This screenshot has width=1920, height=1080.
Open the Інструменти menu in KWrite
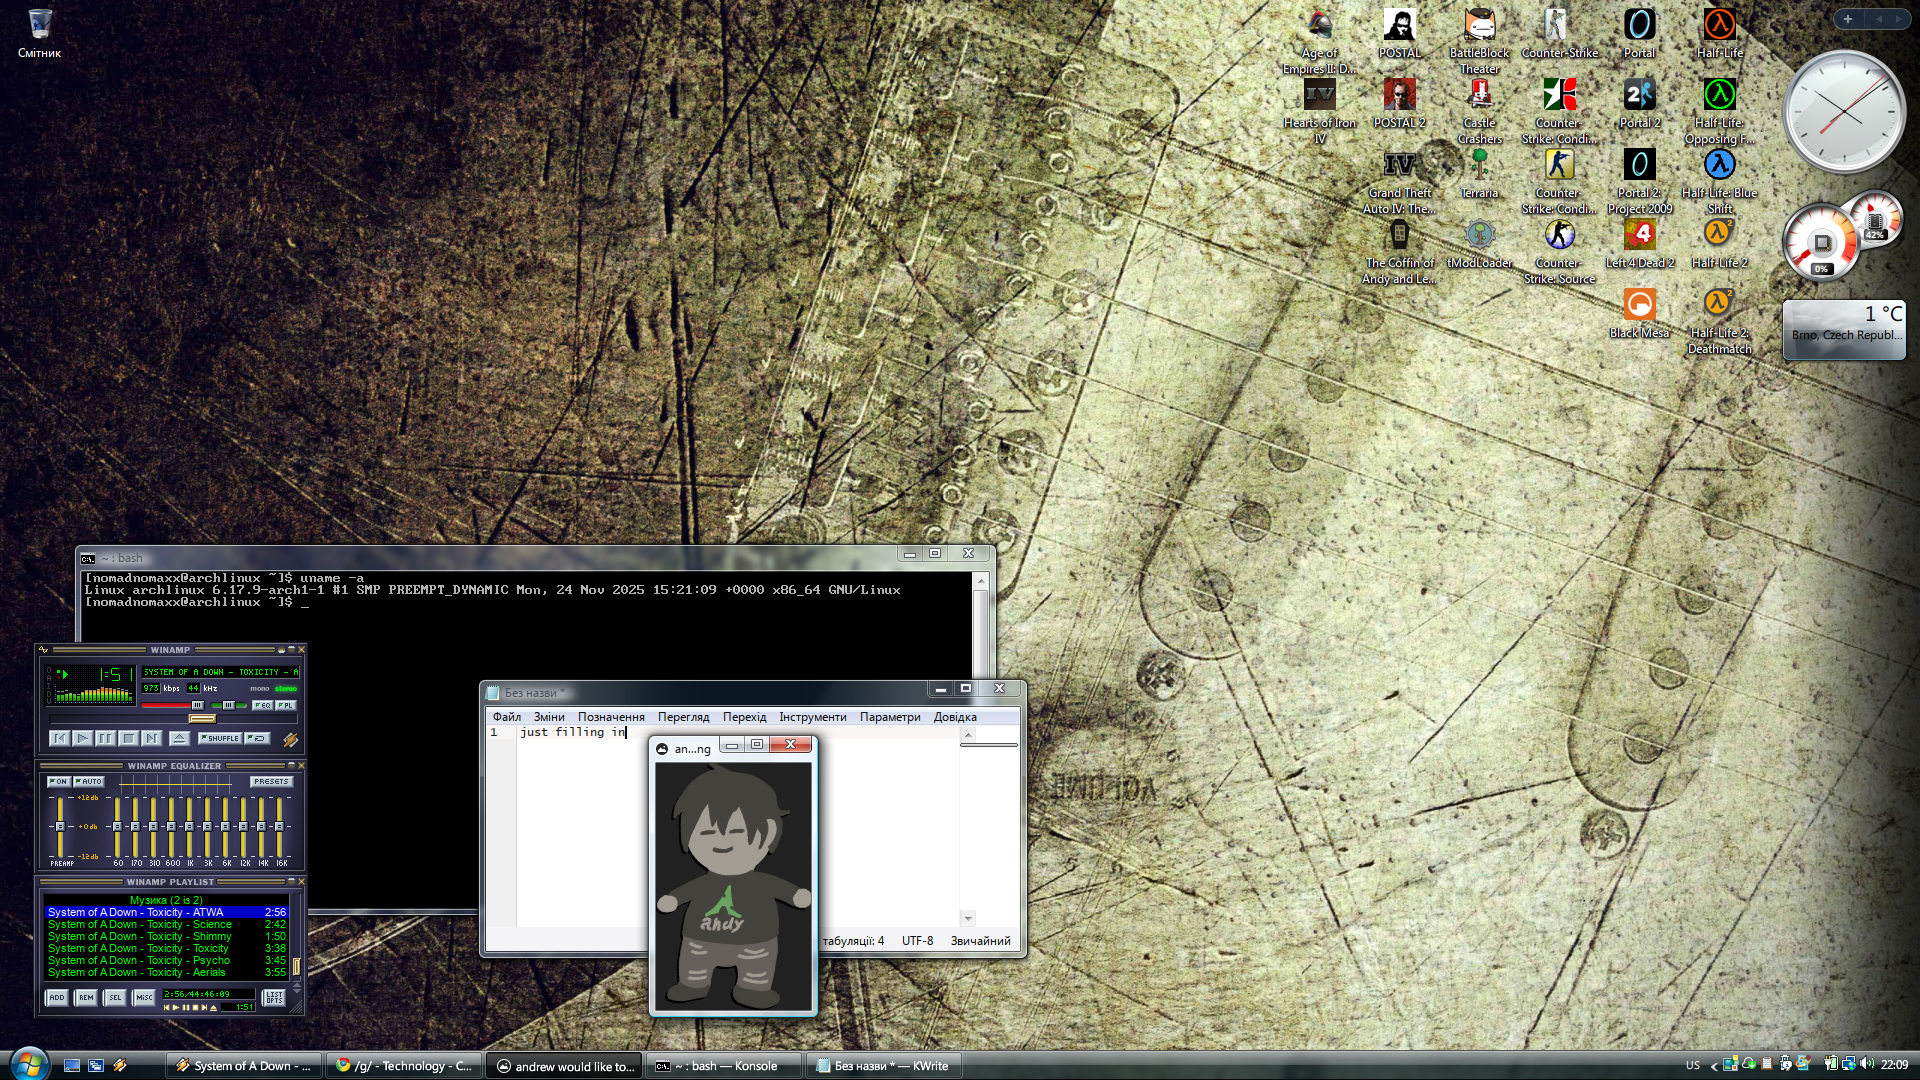coord(812,717)
